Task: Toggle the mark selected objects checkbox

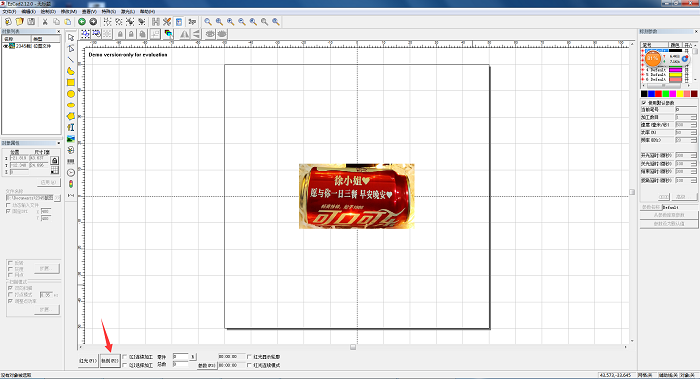Action: click(125, 365)
